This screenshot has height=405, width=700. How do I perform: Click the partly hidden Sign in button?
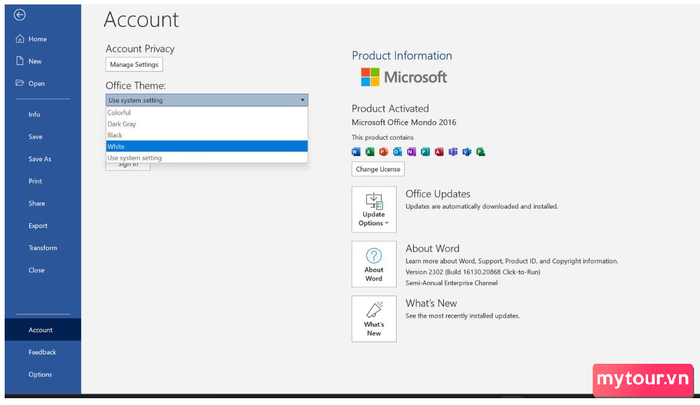(128, 167)
